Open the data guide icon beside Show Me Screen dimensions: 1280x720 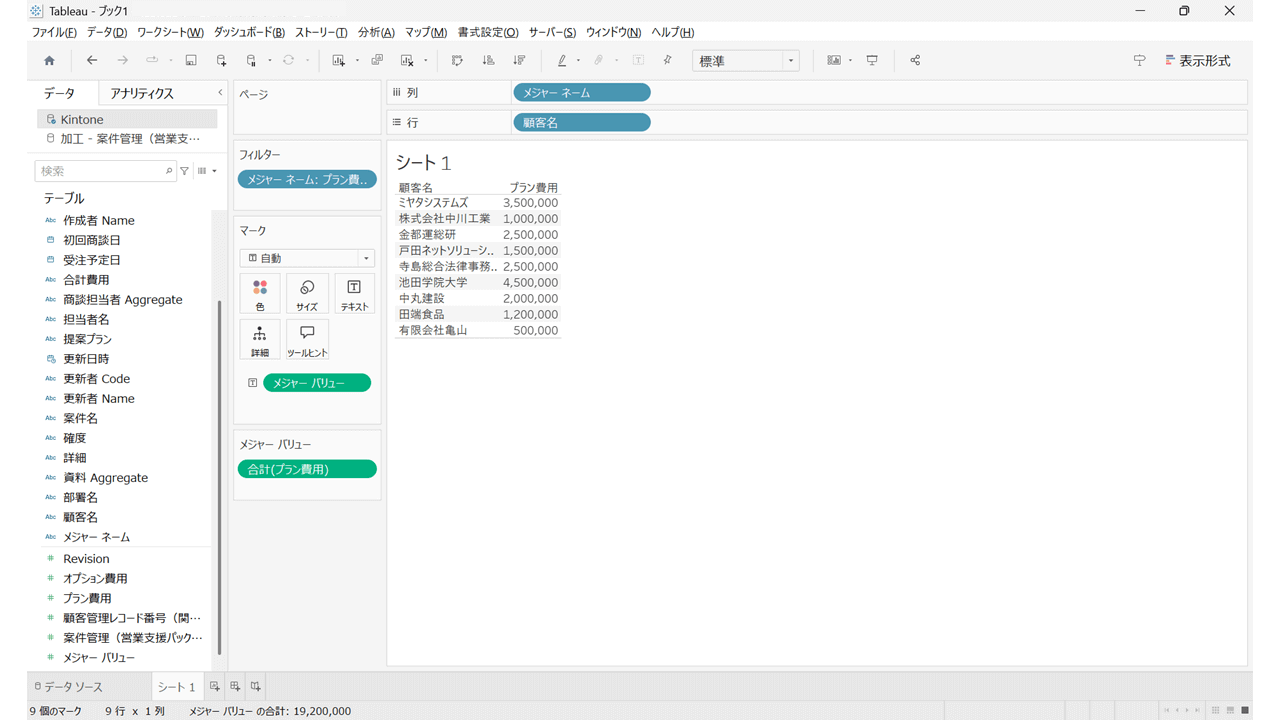point(1139,61)
